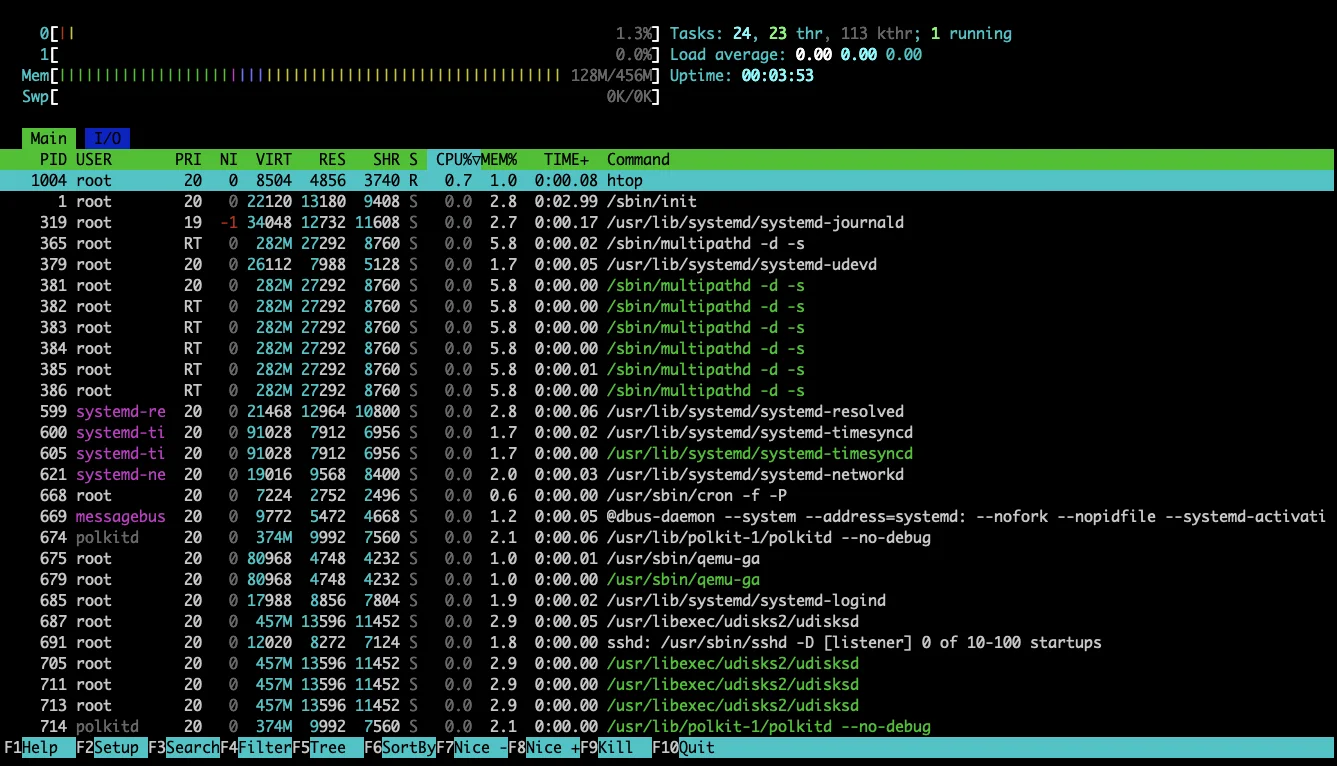Image resolution: width=1337 pixels, height=766 pixels.
Task: Select polkitd thread PID 714
Action: (x=668, y=727)
